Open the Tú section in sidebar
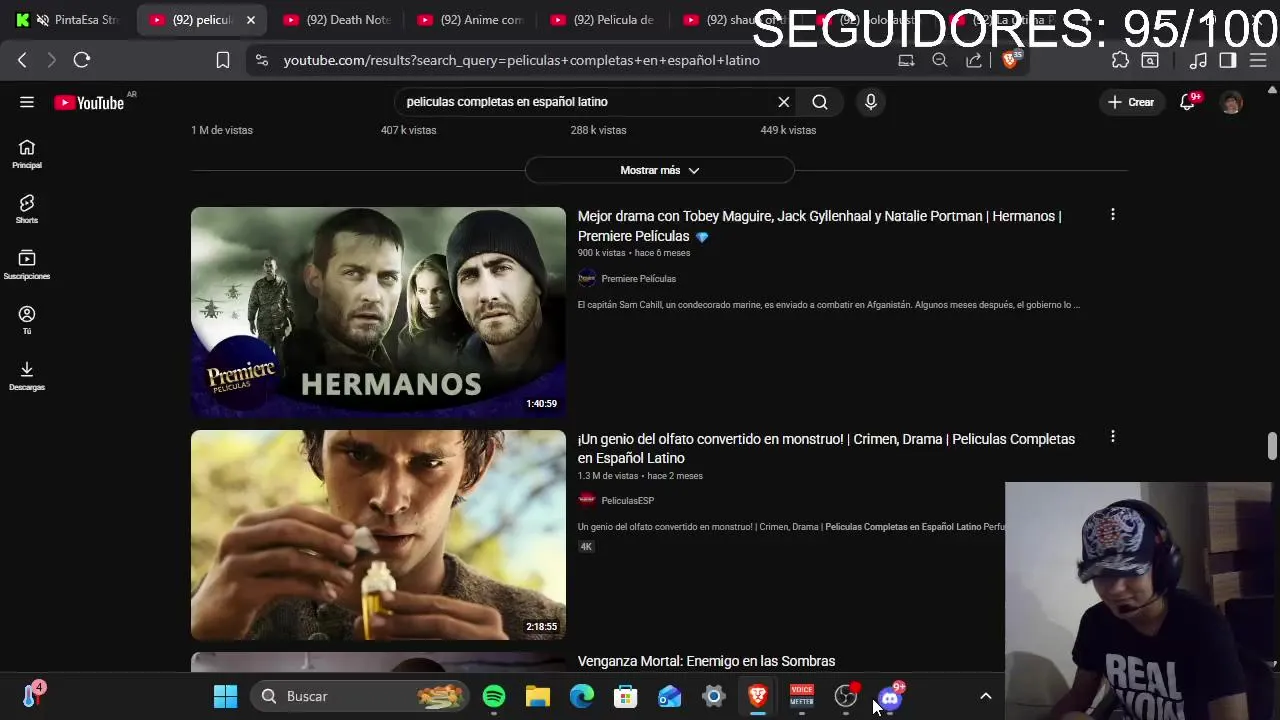1280x720 pixels. (27, 320)
